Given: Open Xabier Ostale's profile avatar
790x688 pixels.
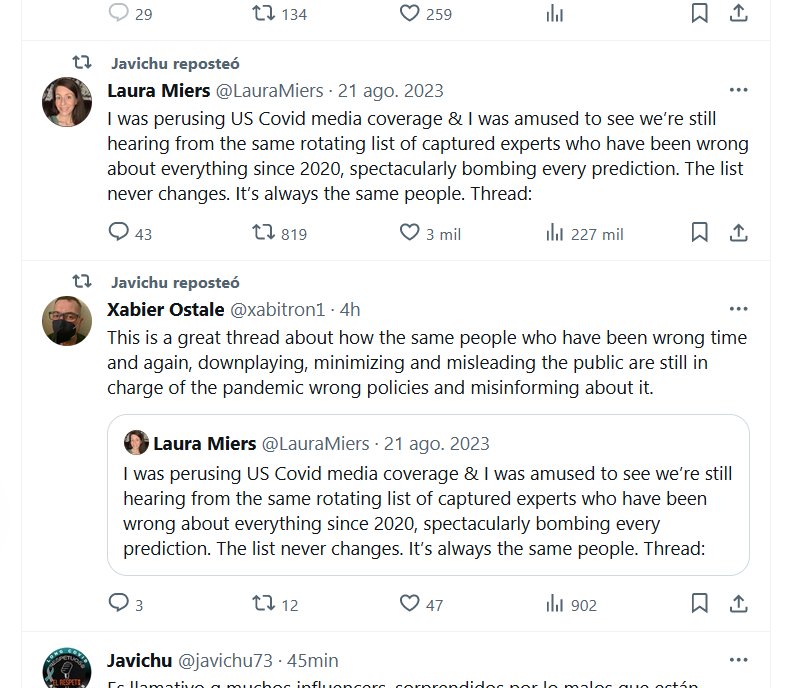Looking at the screenshot, I should [x=67, y=320].
